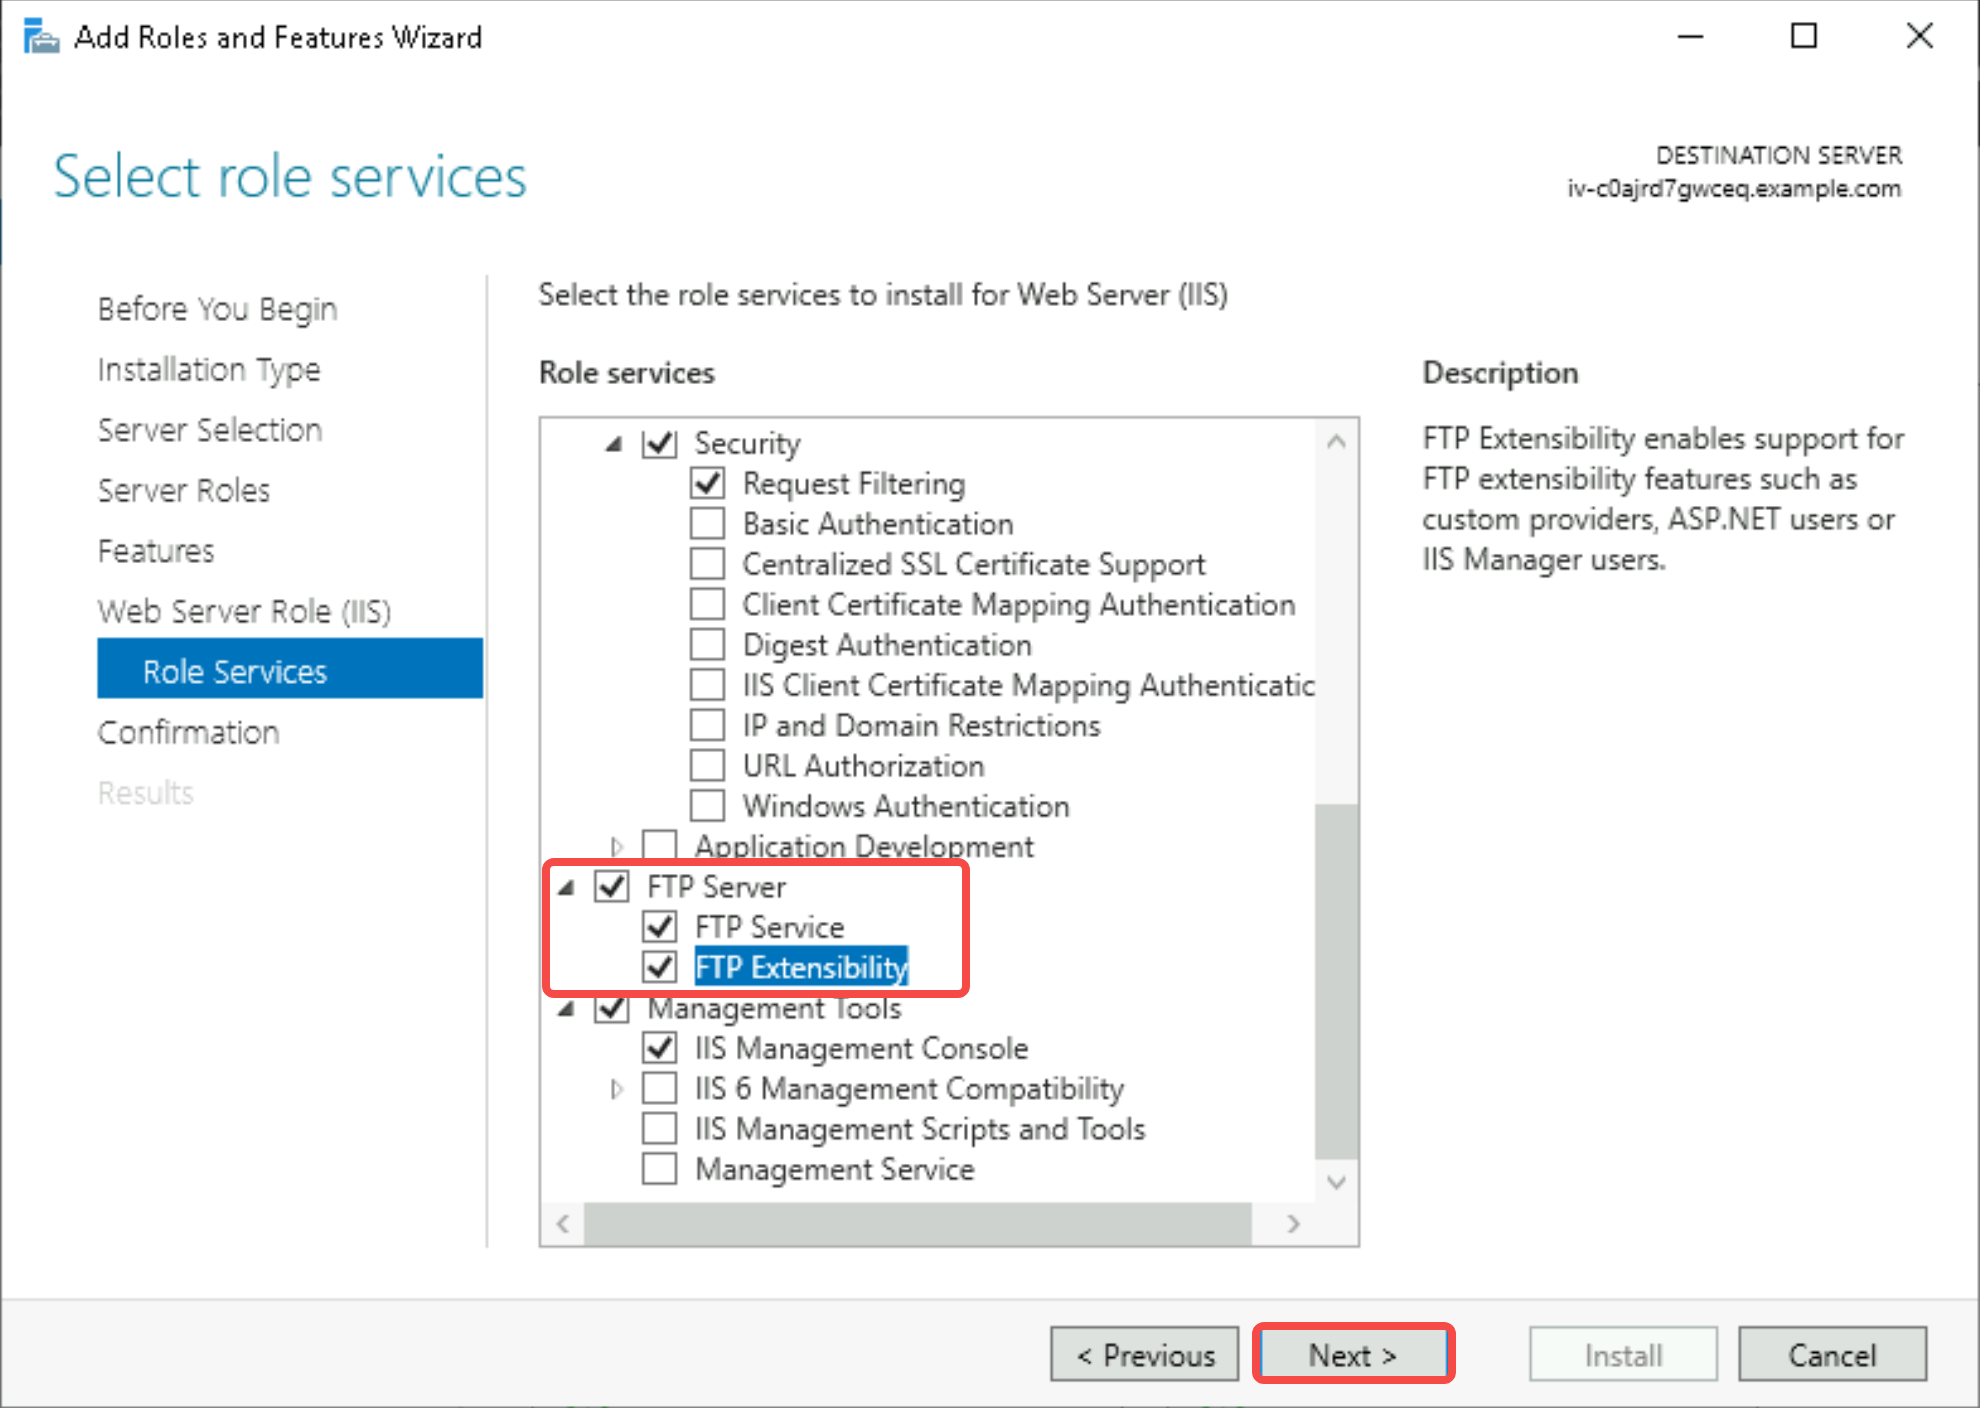Click the destination server name text
Image resolution: width=1980 pixels, height=1408 pixels.
point(1734,188)
